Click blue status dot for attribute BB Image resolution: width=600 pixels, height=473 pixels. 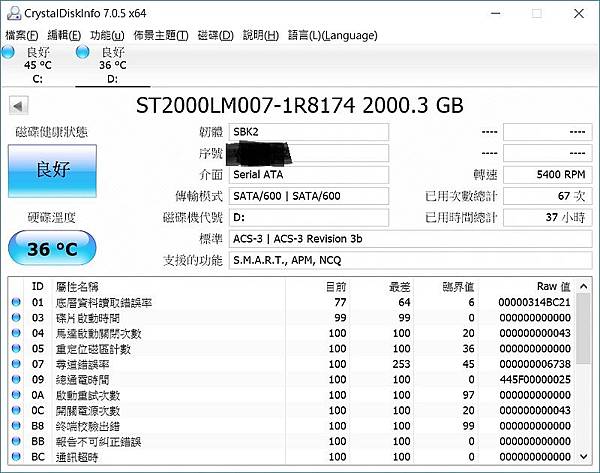[16, 441]
